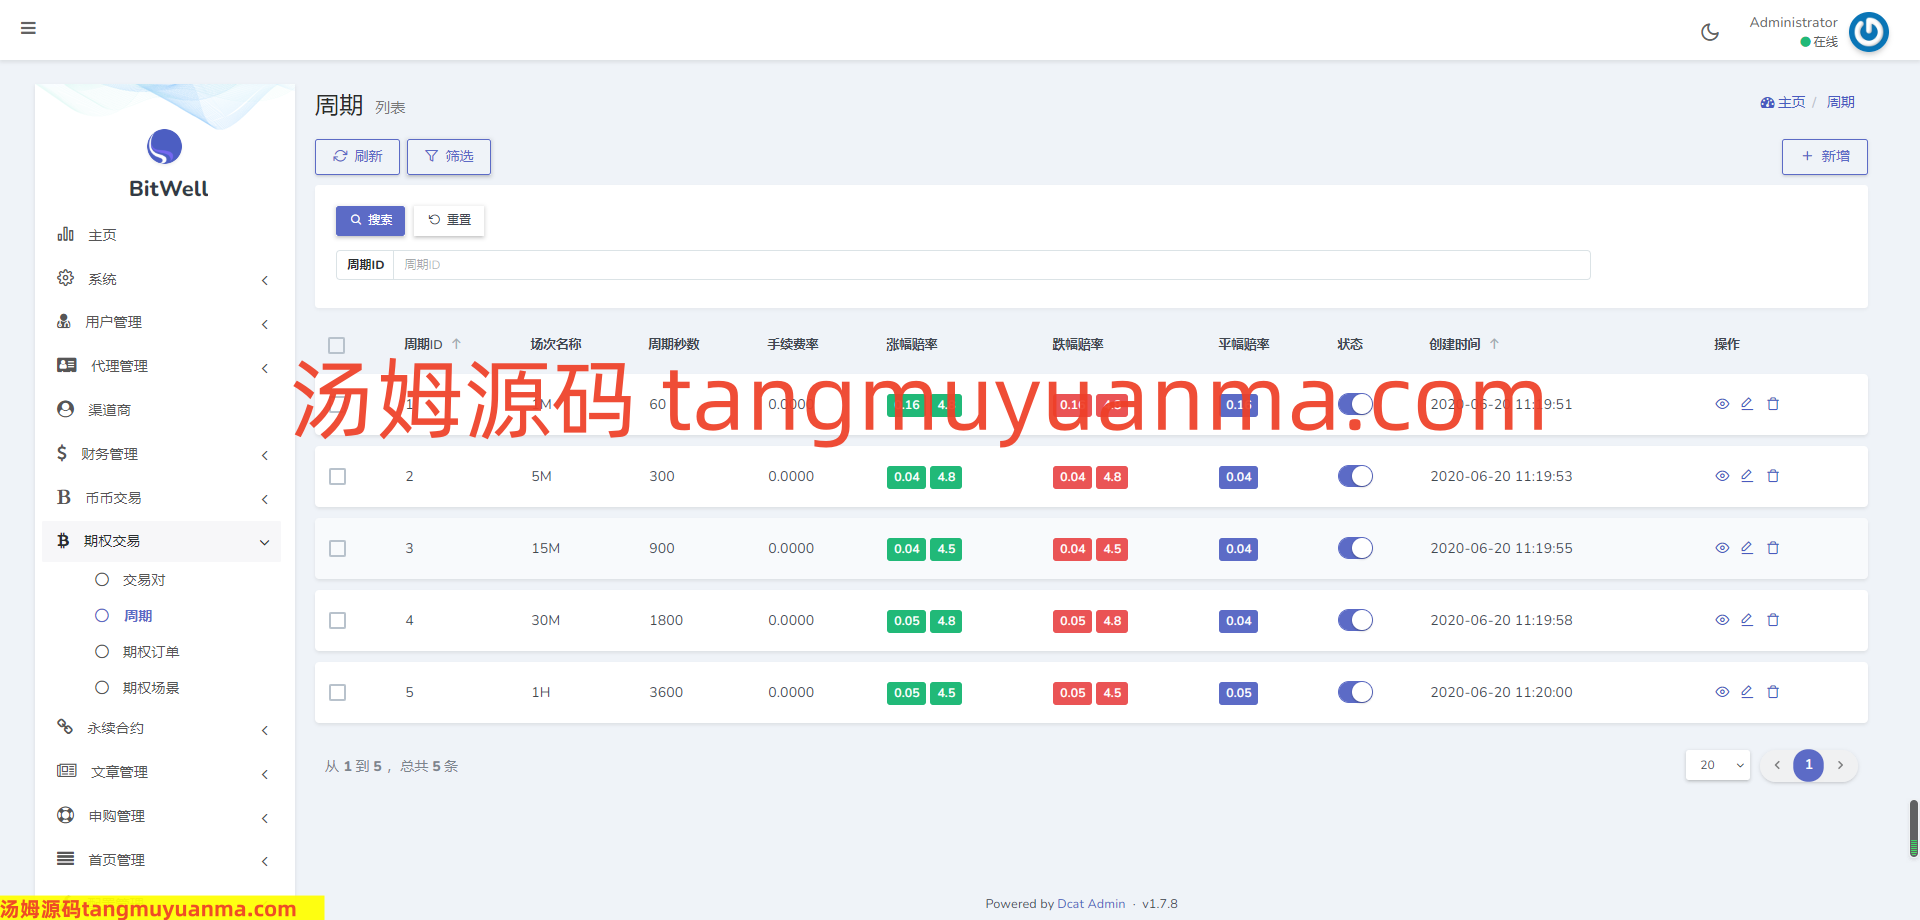
Task: Click the hamburger menu icon
Action: (x=28, y=28)
